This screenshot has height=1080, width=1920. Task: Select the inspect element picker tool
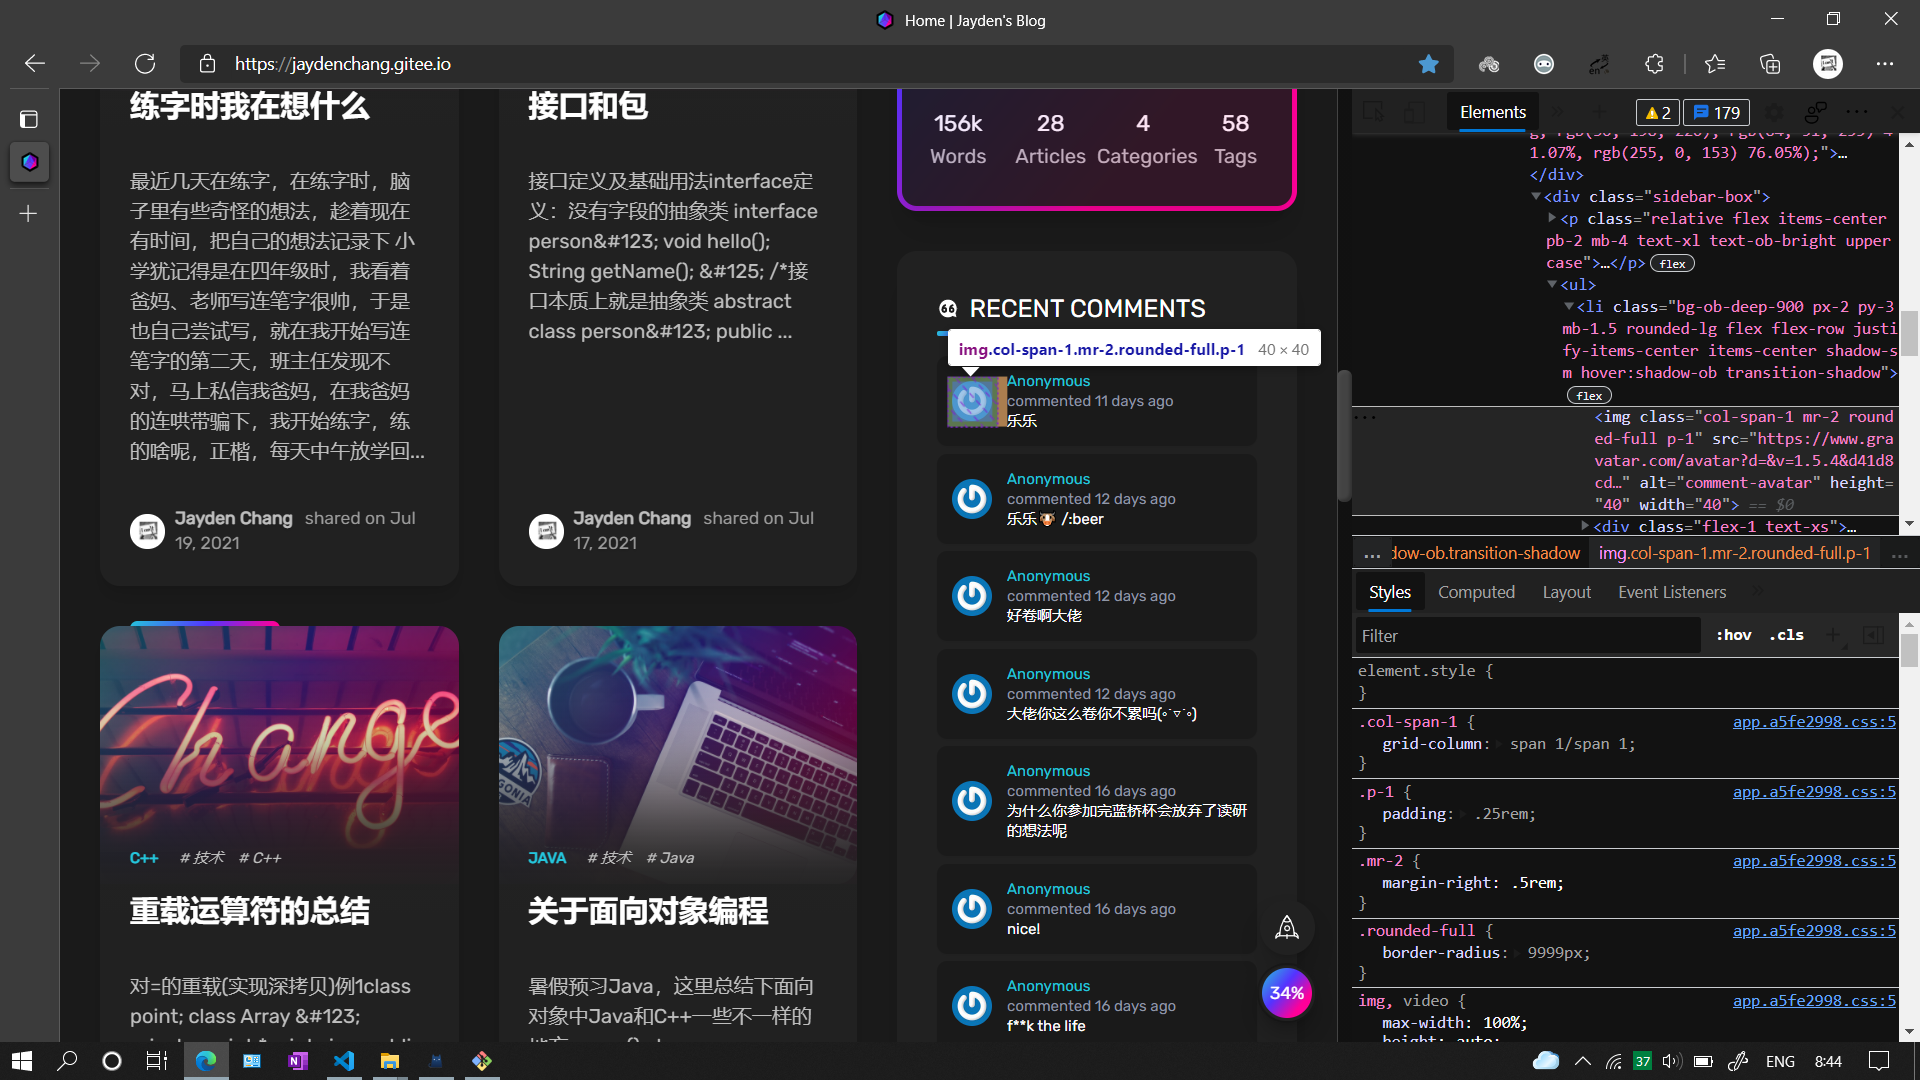1373,112
